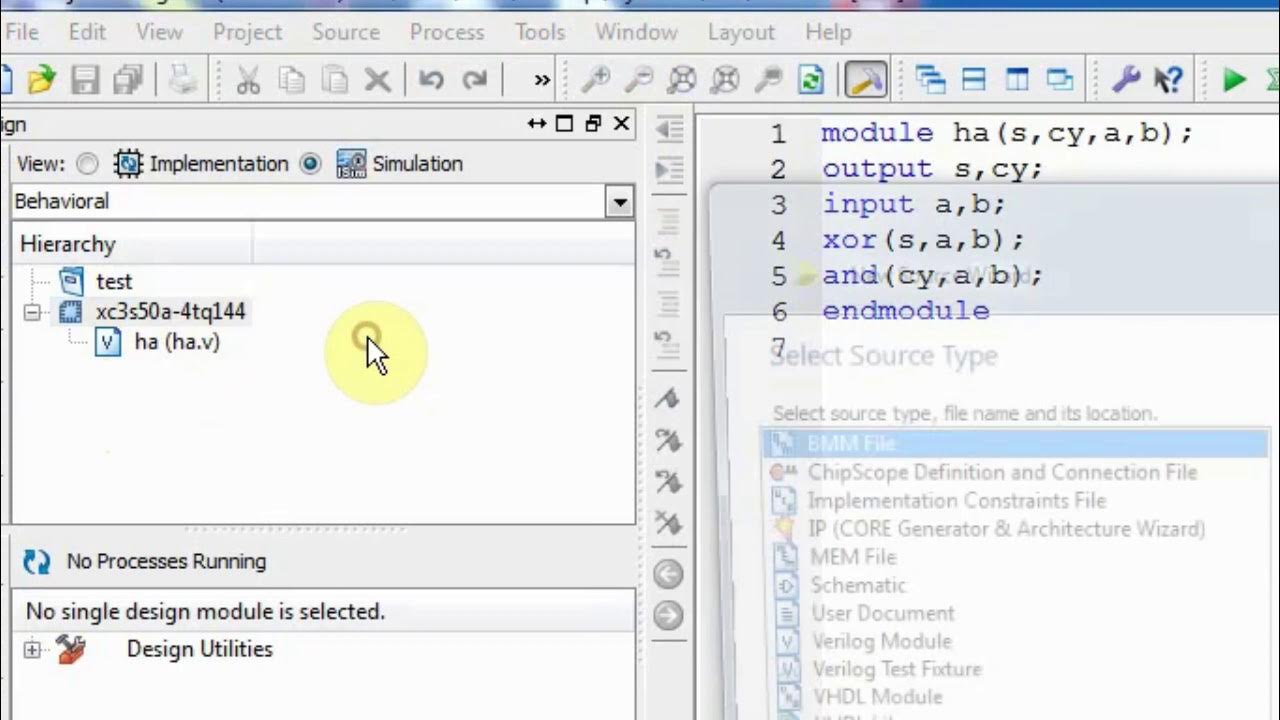Image resolution: width=1280 pixels, height=720 pixels.
Task: Open the Process menu
Action: point(447,32)
